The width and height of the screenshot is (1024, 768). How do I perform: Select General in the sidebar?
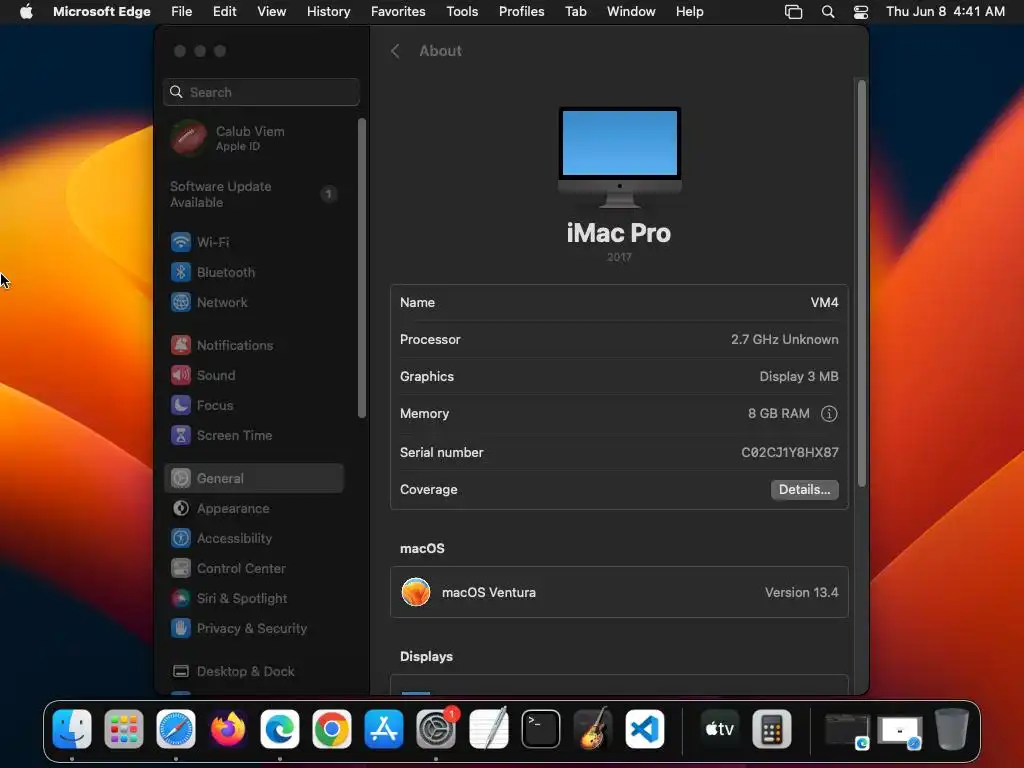[x=255, y=479]
